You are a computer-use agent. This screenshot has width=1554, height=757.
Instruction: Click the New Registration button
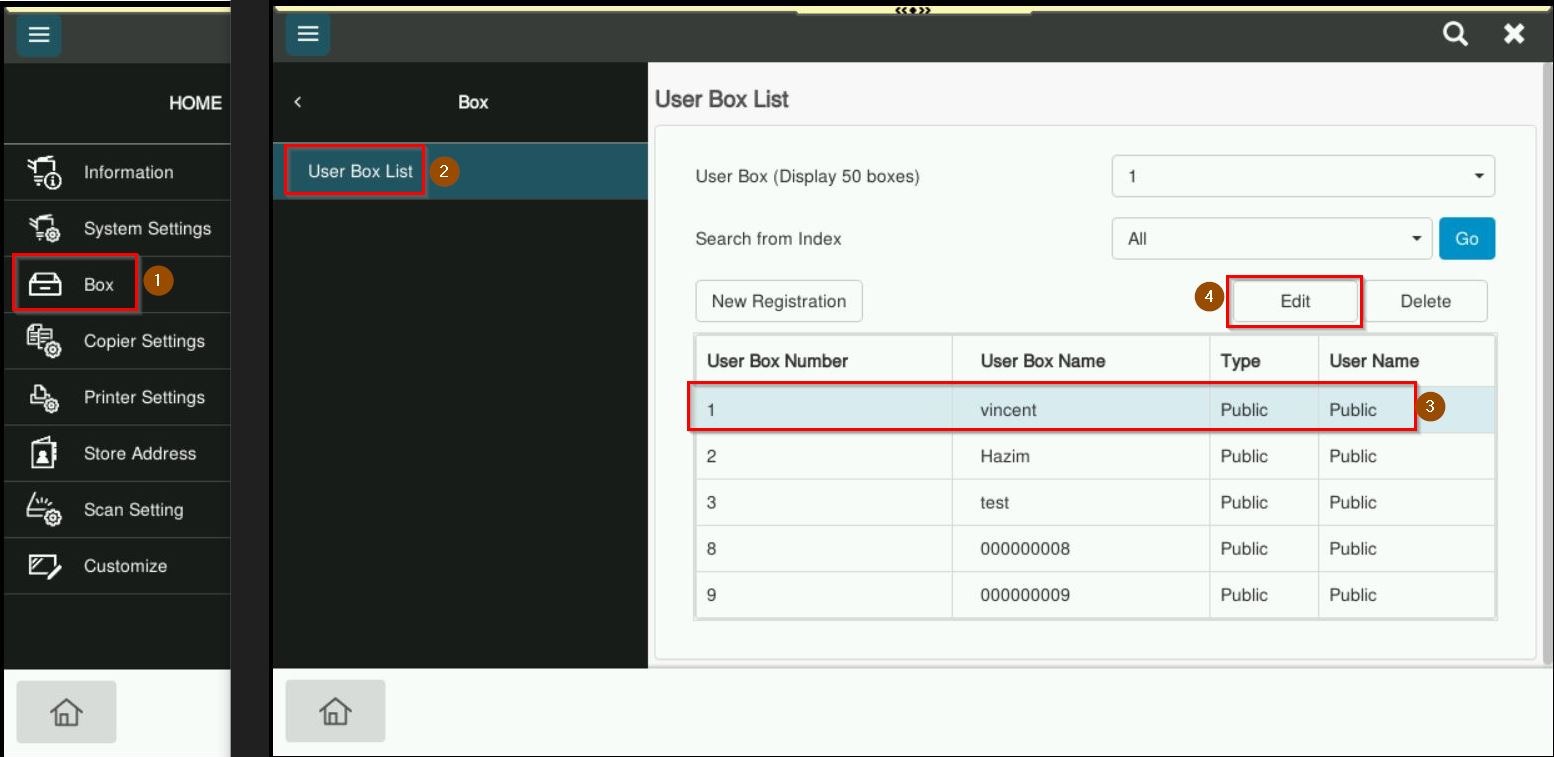coord(778,301)
